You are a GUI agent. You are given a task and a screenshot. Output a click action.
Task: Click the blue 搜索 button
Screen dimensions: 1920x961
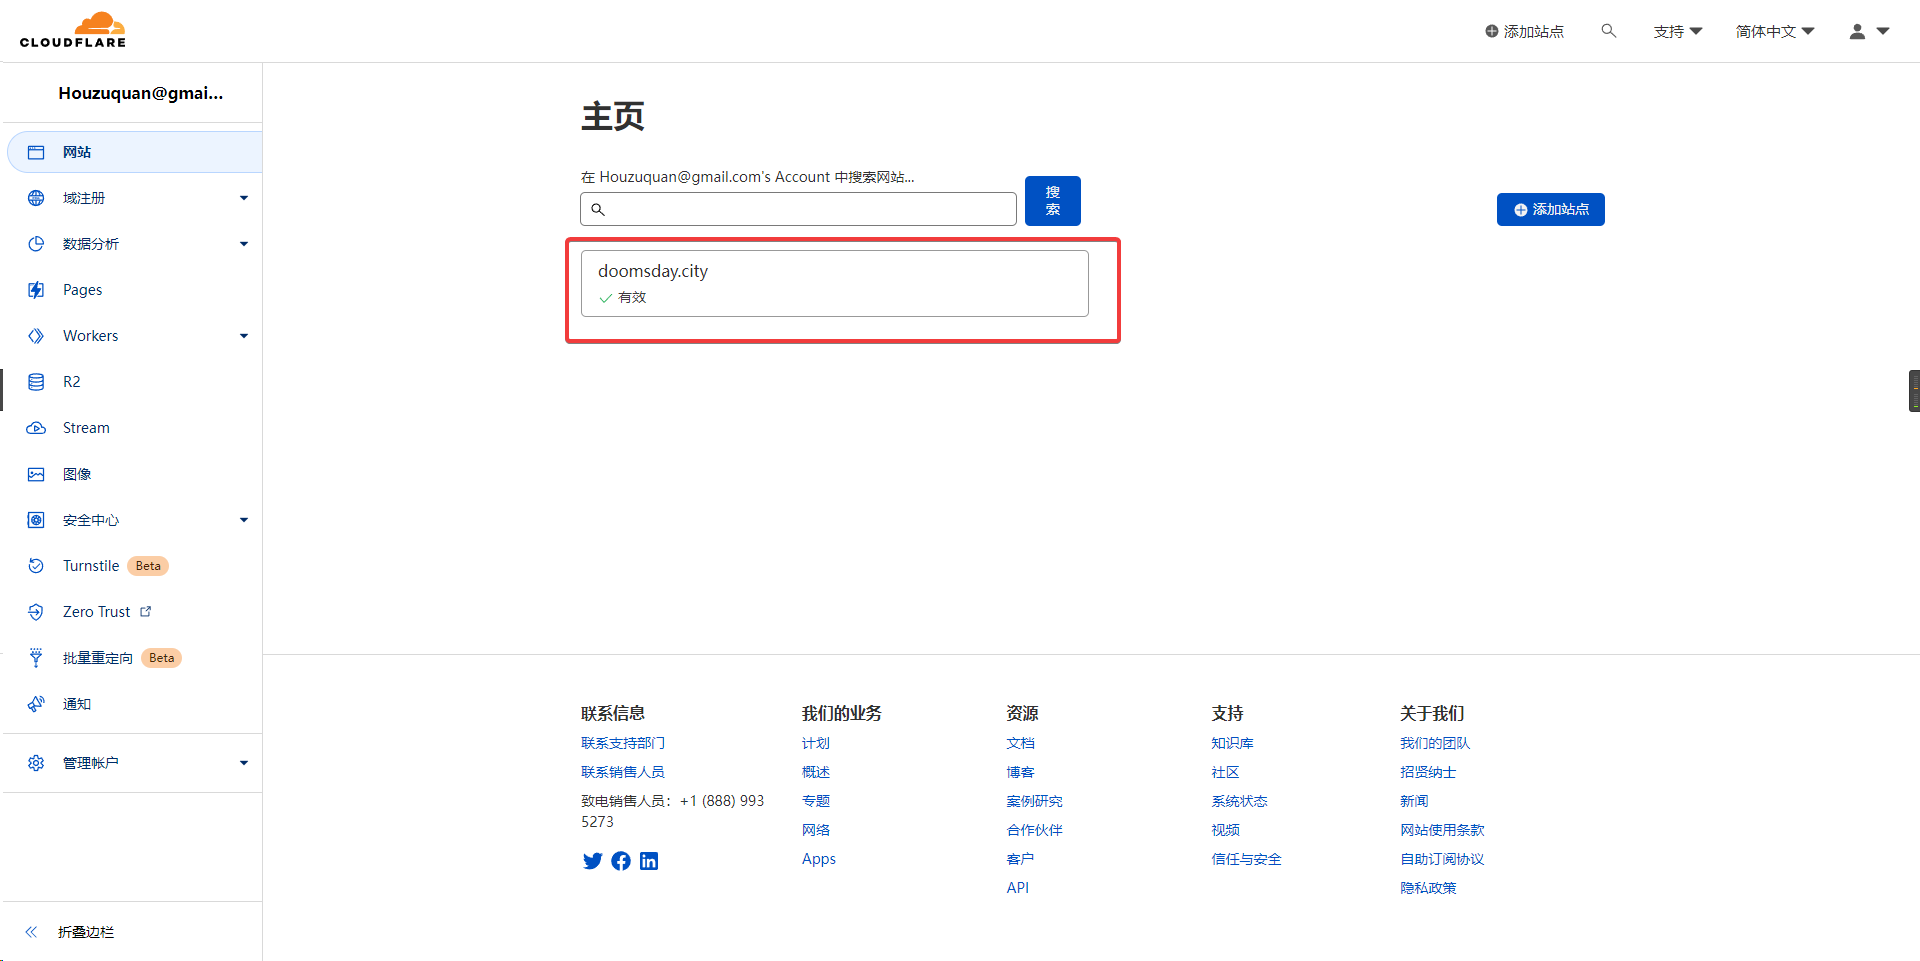click(x=1052, y=201)
